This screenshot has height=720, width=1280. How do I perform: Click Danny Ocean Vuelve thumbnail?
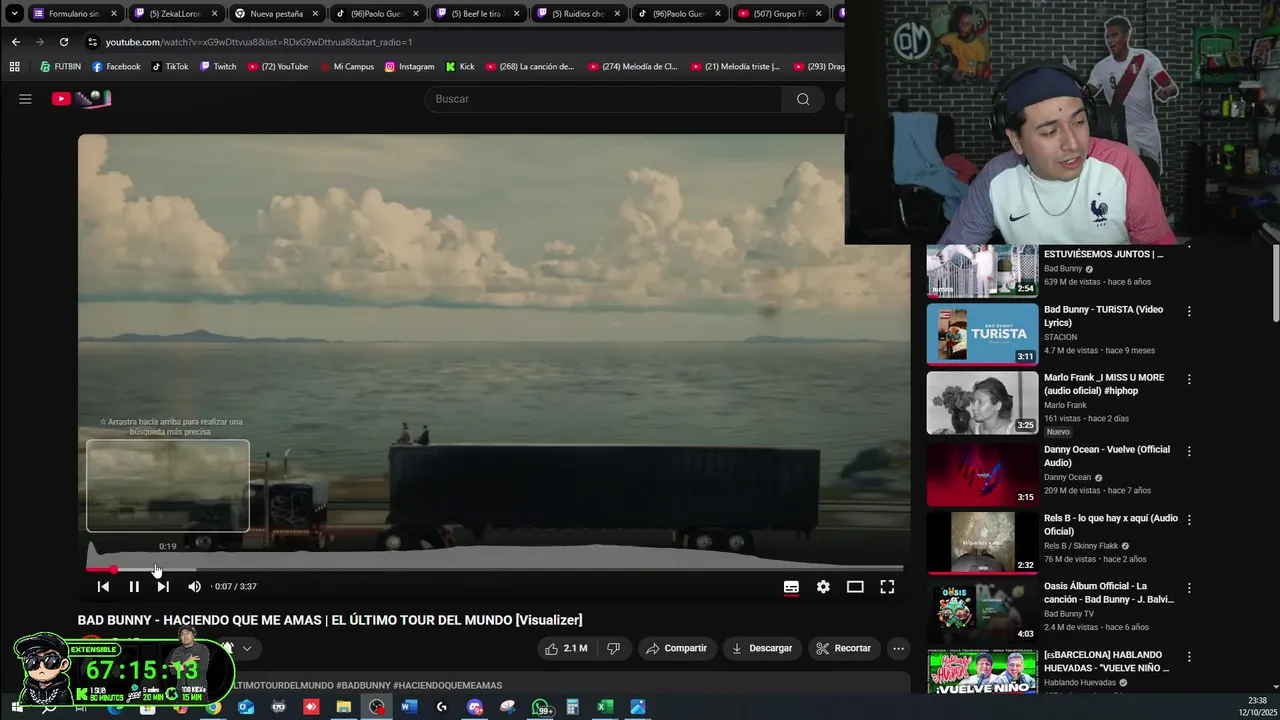[982, 474]
